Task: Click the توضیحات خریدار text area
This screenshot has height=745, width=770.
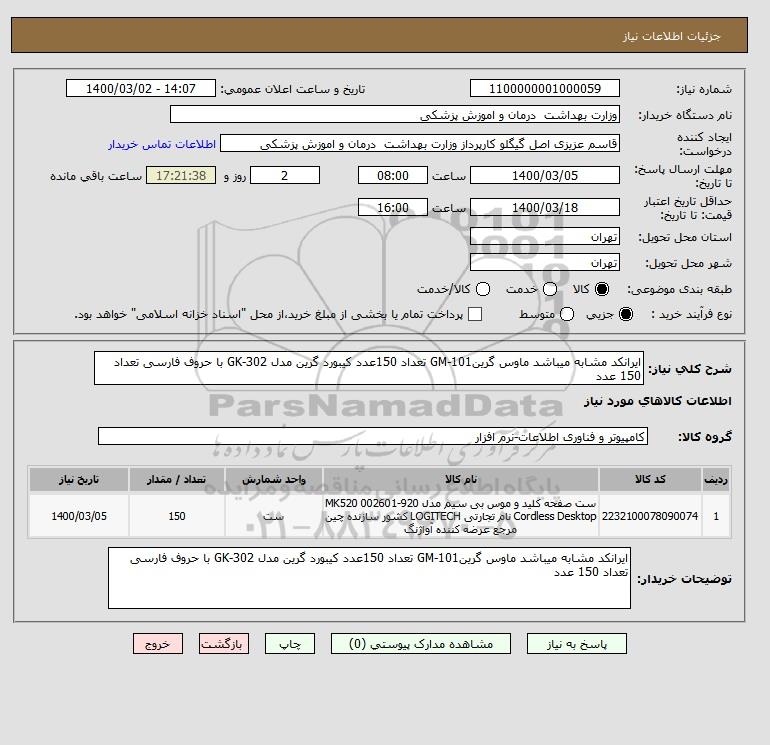Action: (369, 578)
